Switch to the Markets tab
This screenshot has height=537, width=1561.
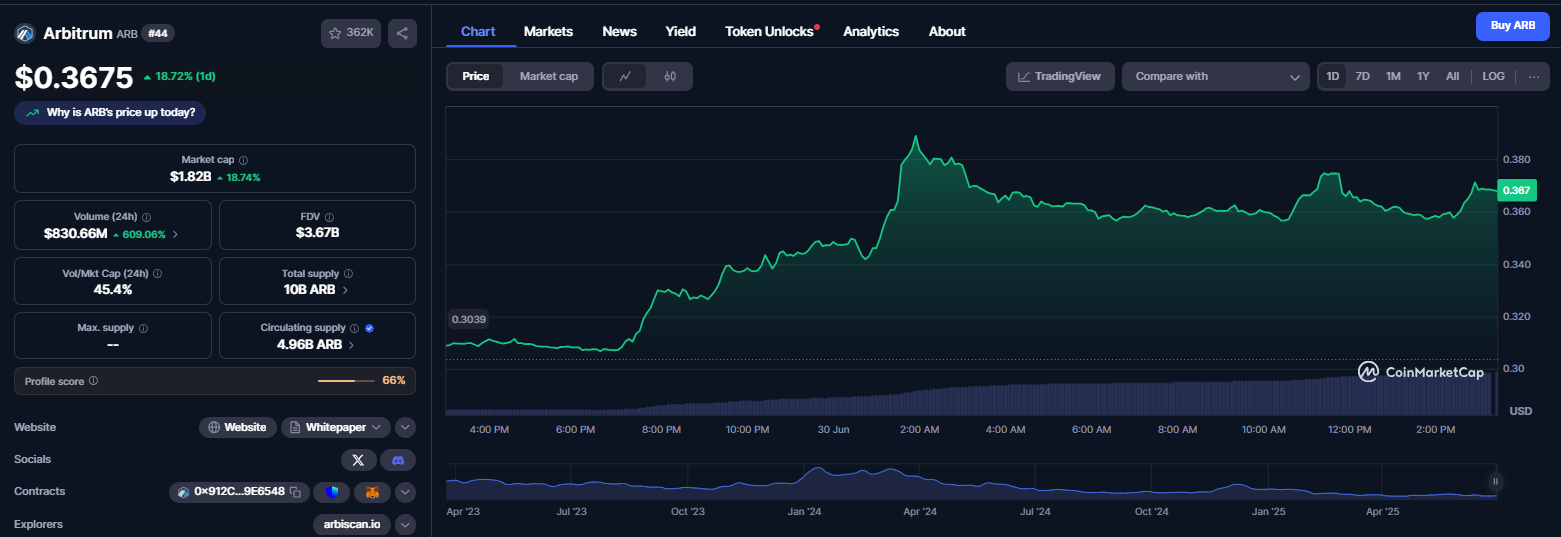tap(548, 31)
